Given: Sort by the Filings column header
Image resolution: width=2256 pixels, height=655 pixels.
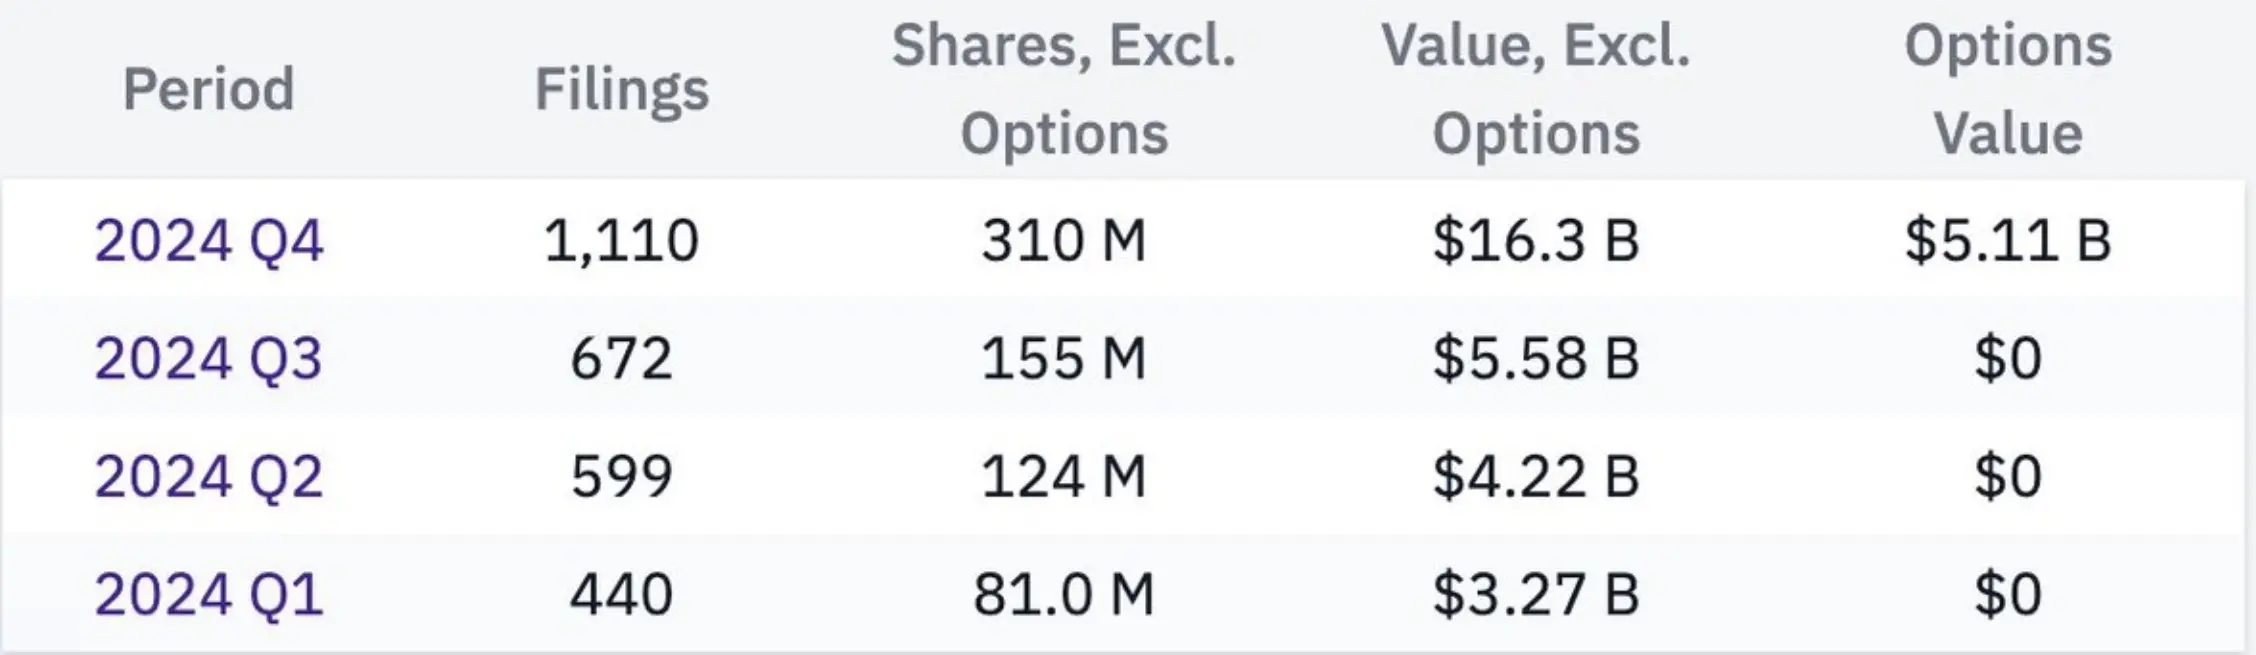Looking at the screenshot, I should click(621, 89).
